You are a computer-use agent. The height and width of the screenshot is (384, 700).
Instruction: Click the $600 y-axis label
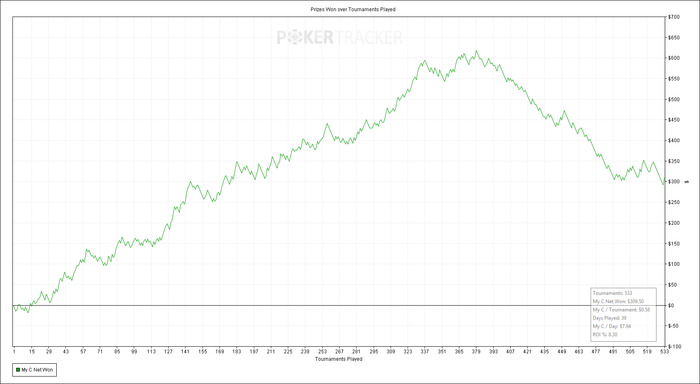(674, 58)
